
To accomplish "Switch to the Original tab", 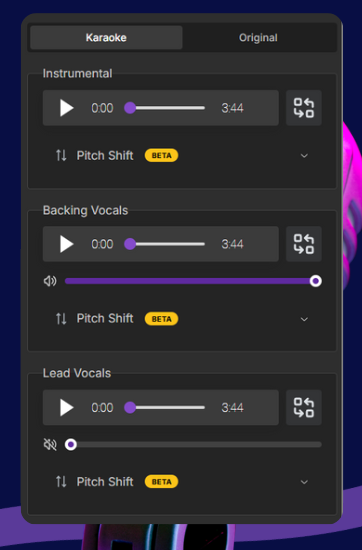I will (x=258, y=38).
